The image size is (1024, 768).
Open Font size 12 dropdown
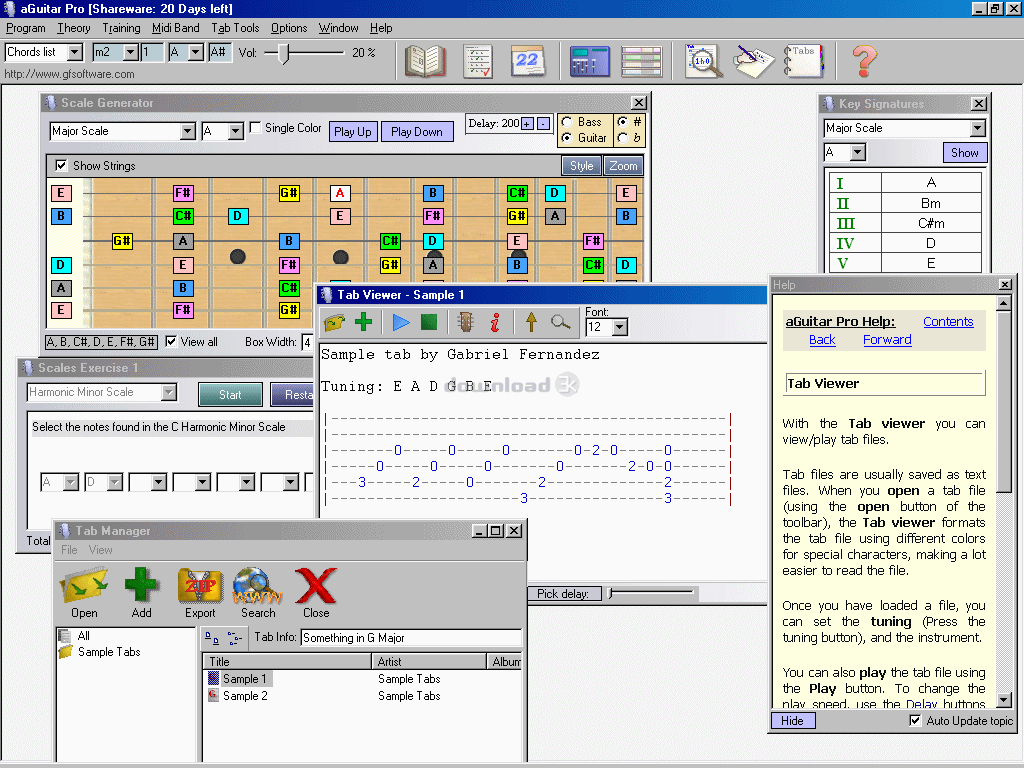pos(620,327)
